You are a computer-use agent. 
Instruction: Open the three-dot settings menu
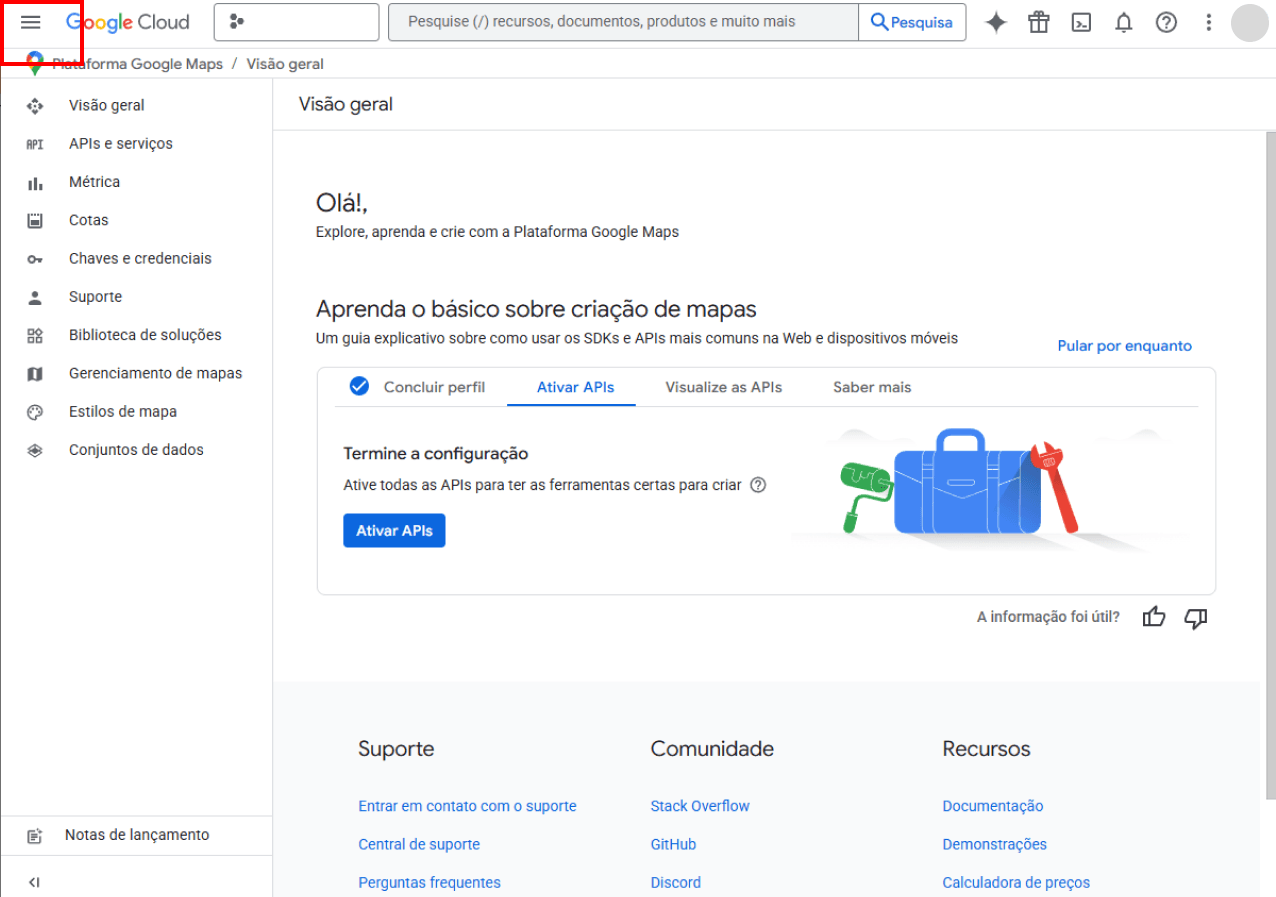tap(1209, 22)
